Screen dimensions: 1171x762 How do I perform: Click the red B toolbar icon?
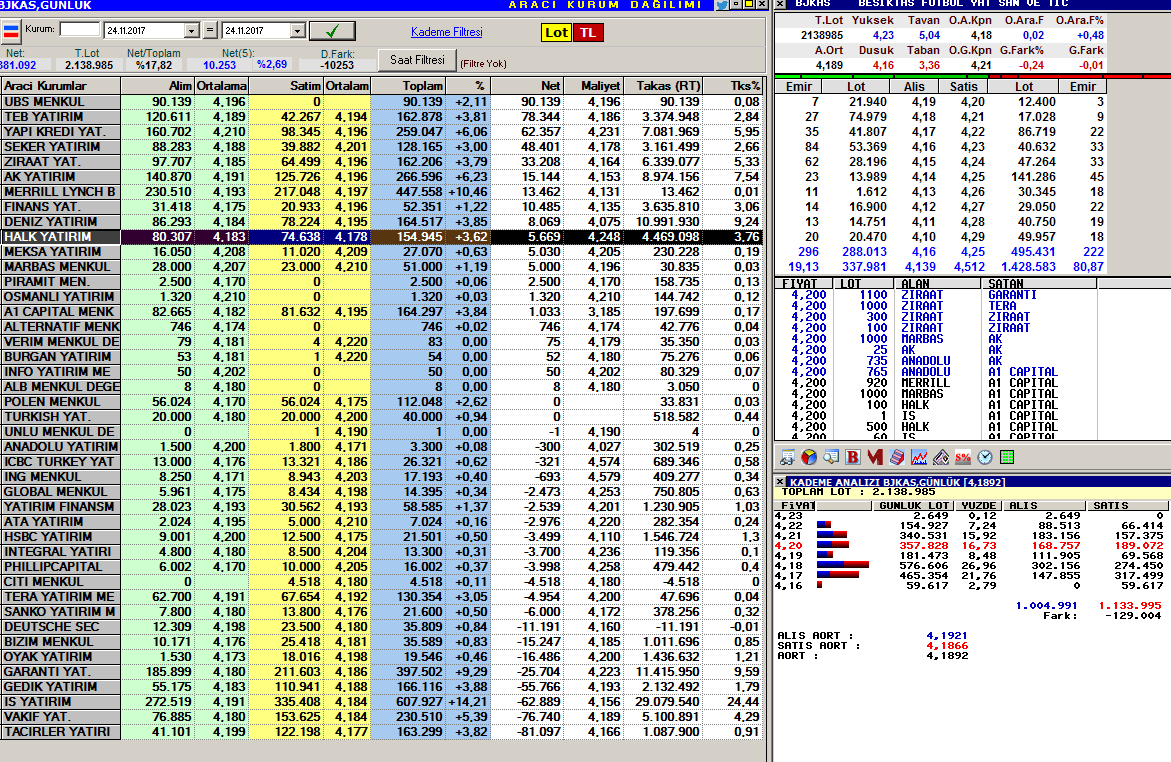(853, 457)
